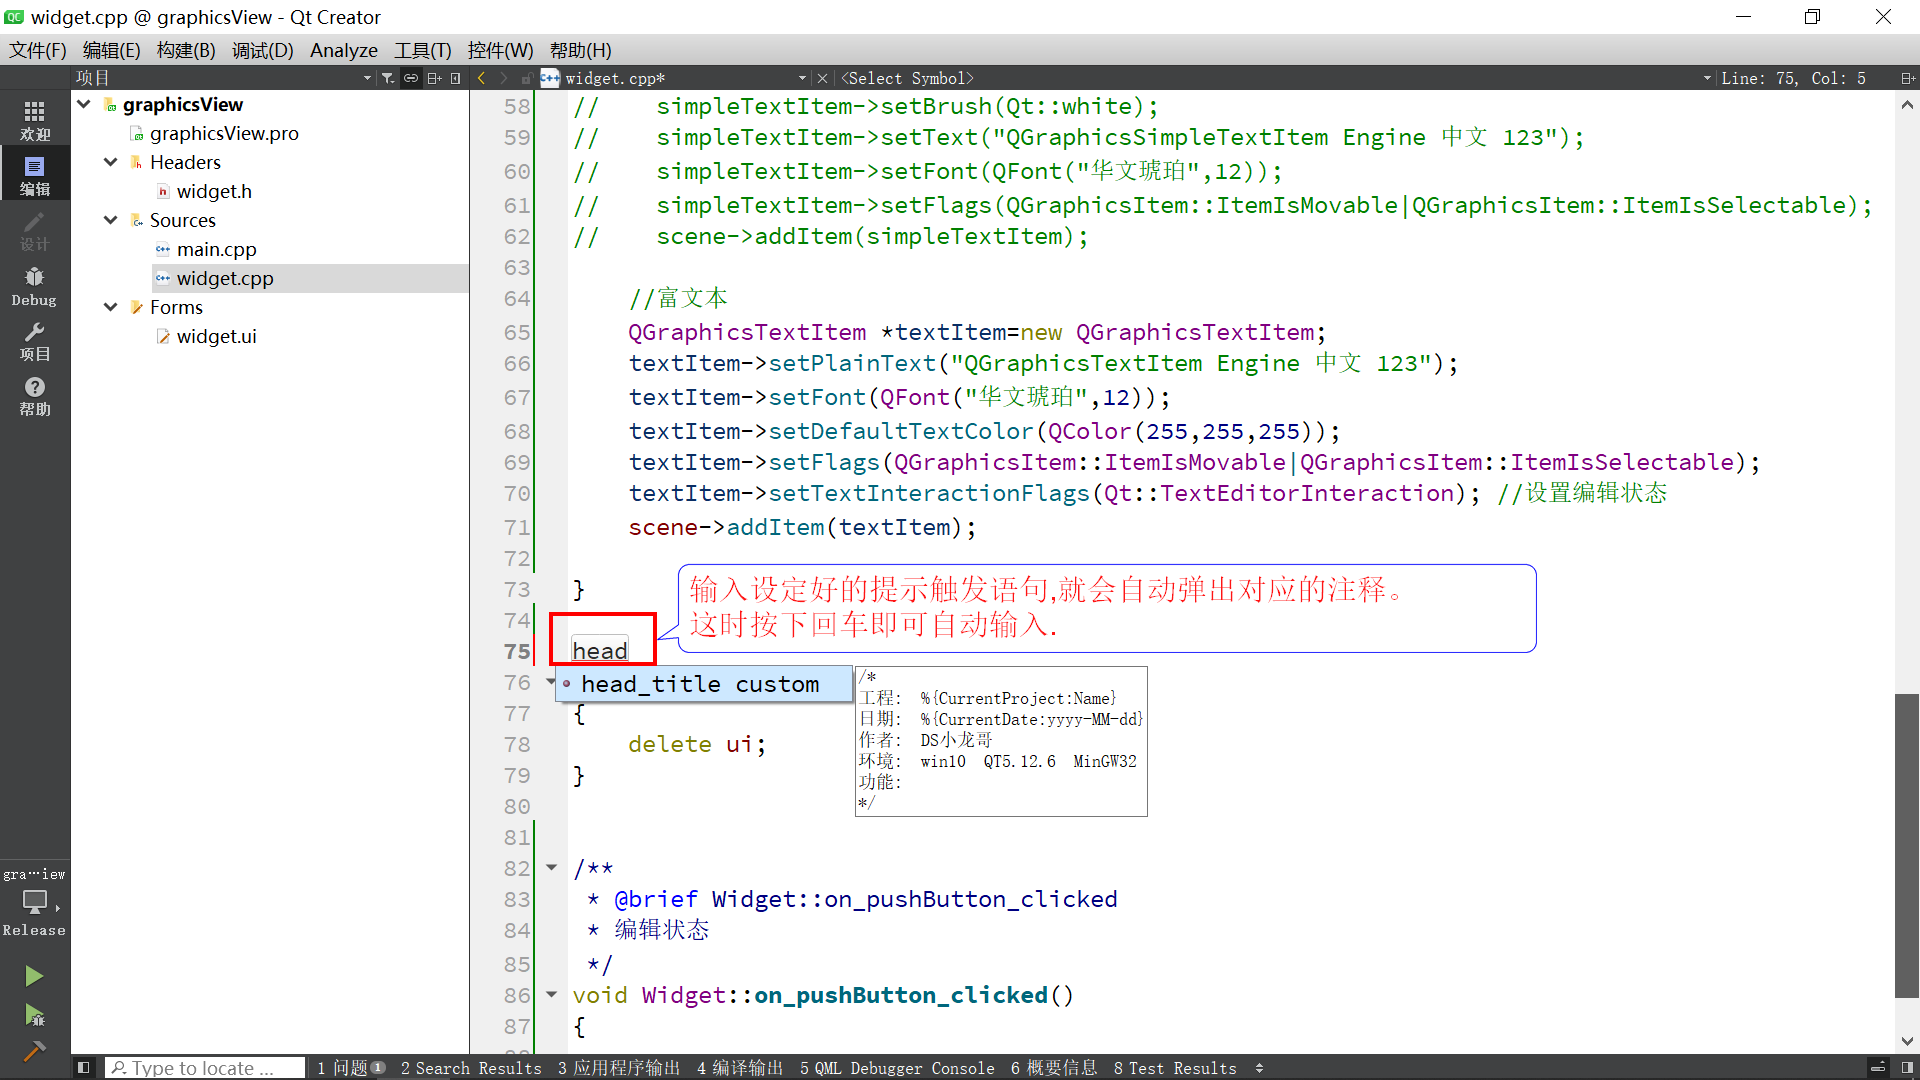Open the Welcome (欢迎) mode
This screenshot has height=1080, width=1920.
tap(34, 120)
